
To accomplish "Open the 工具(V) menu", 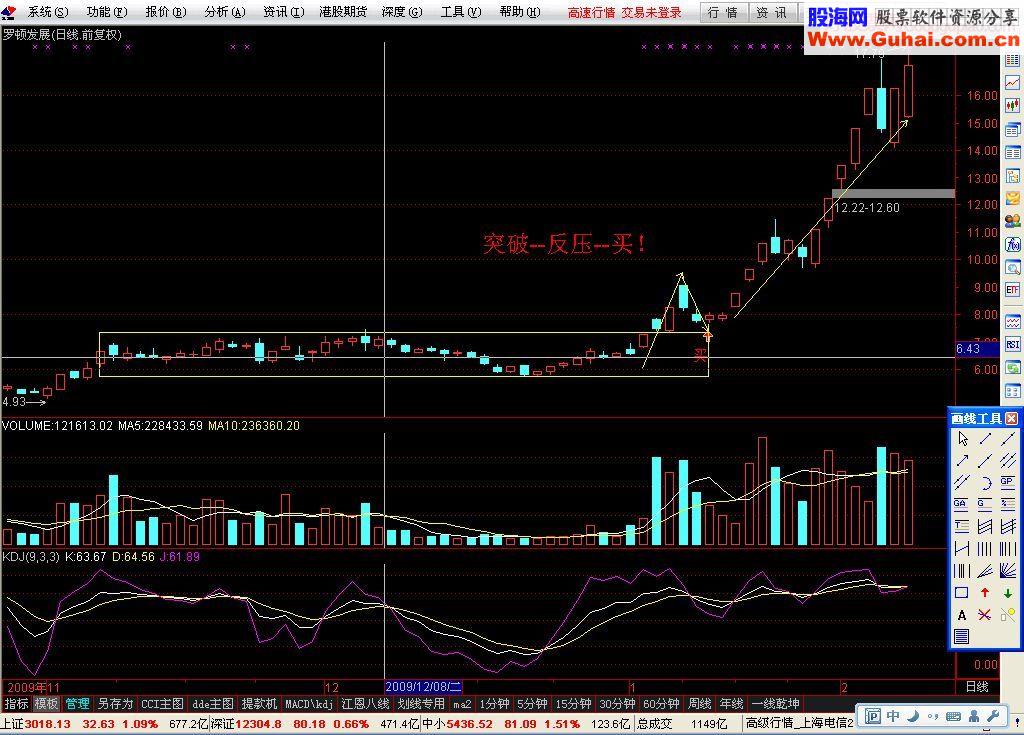I will tap(460, 12).
